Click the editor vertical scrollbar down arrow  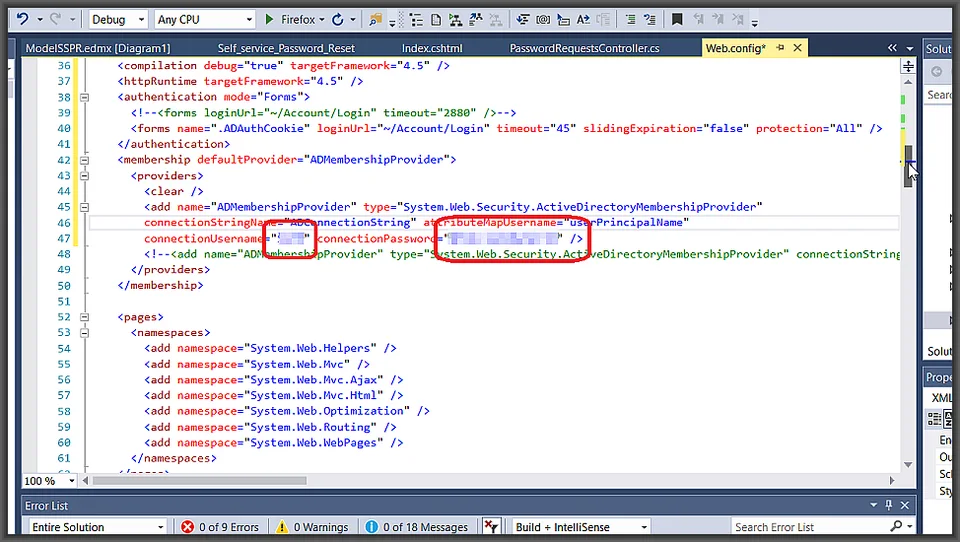(908, 465)
